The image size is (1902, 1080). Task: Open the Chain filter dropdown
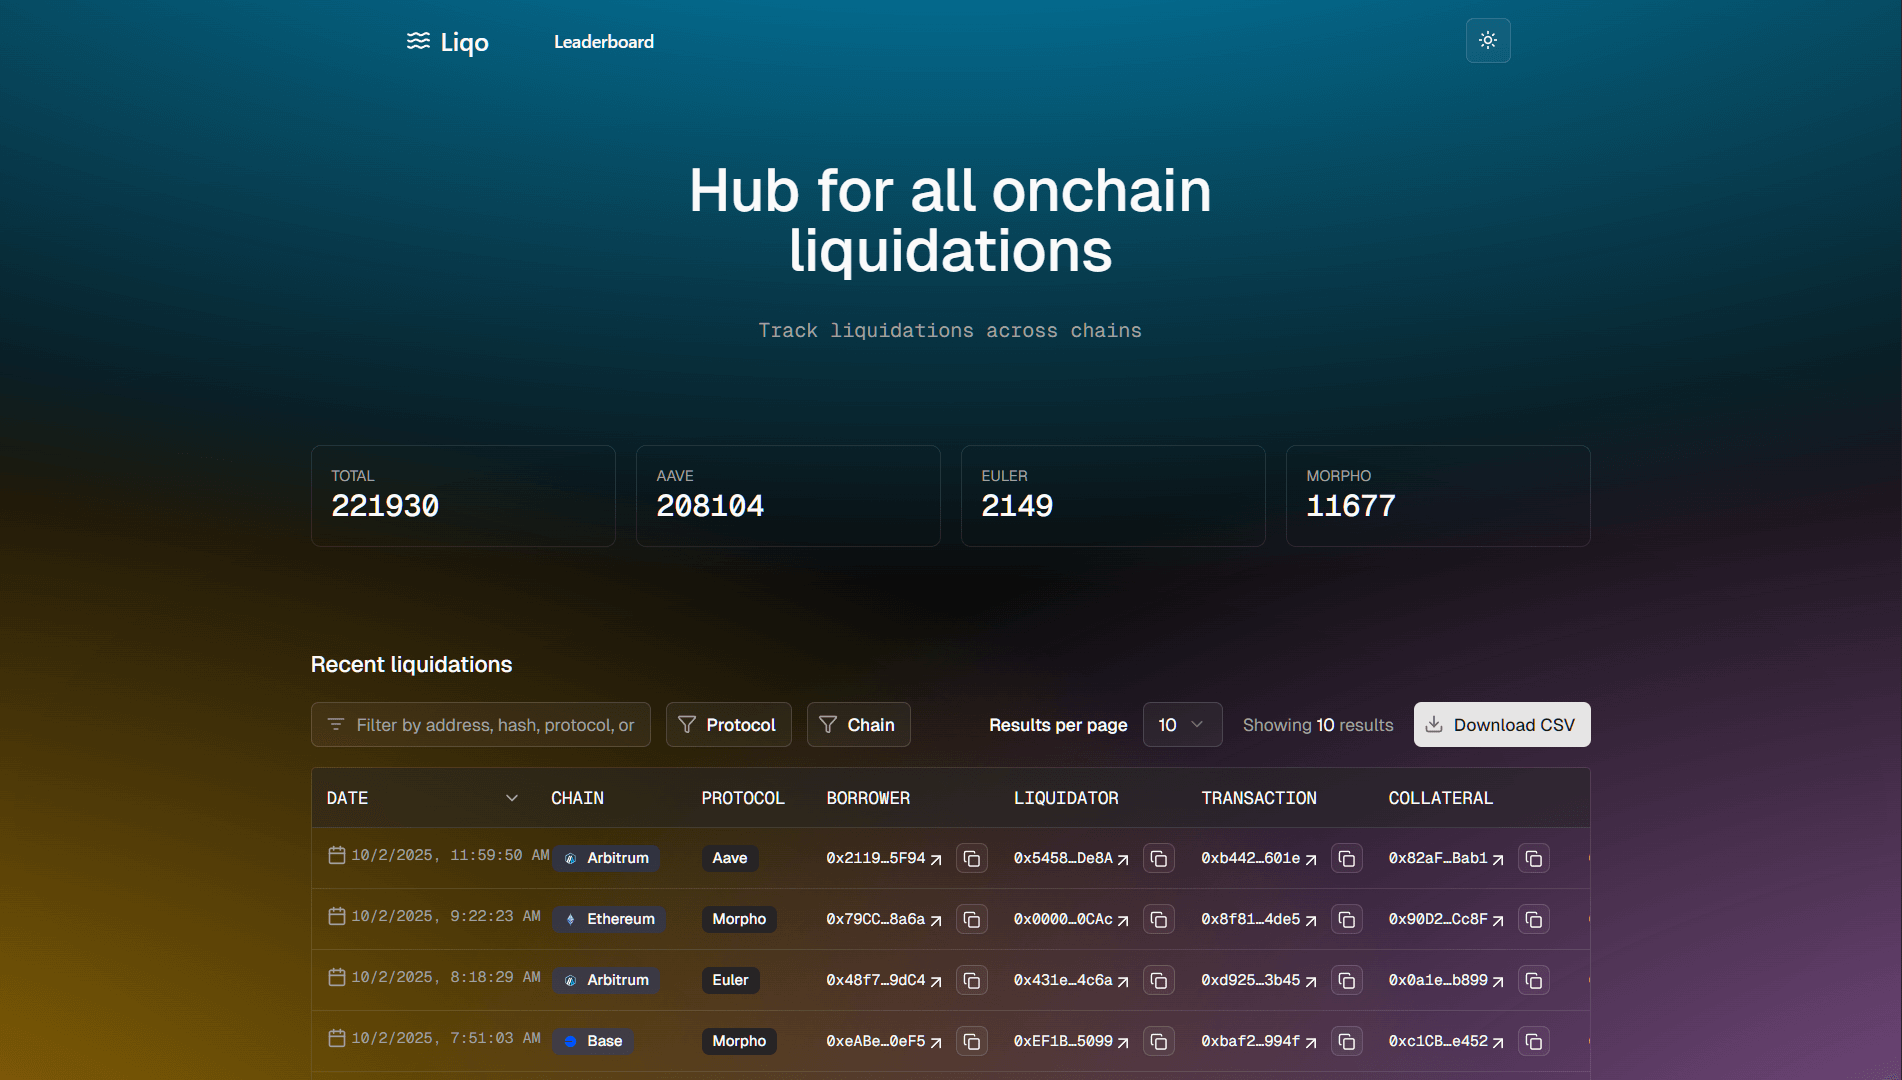click(x=858, y=725)
